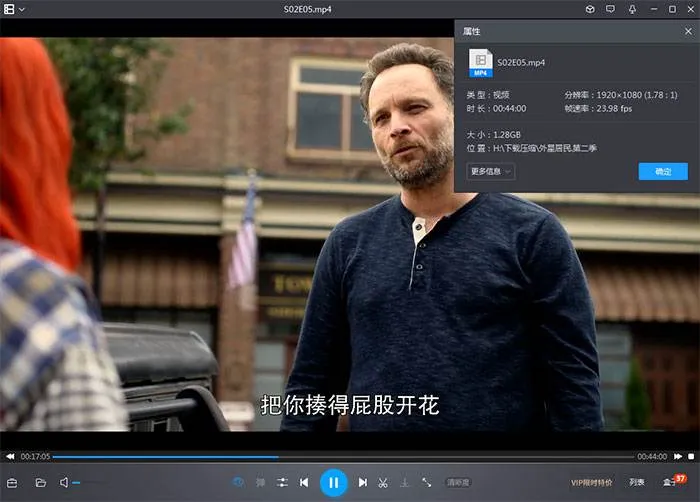This screenshot has height=502, width=700.
Task: Open the main menu icon at top-left
Action: point(9,9)
